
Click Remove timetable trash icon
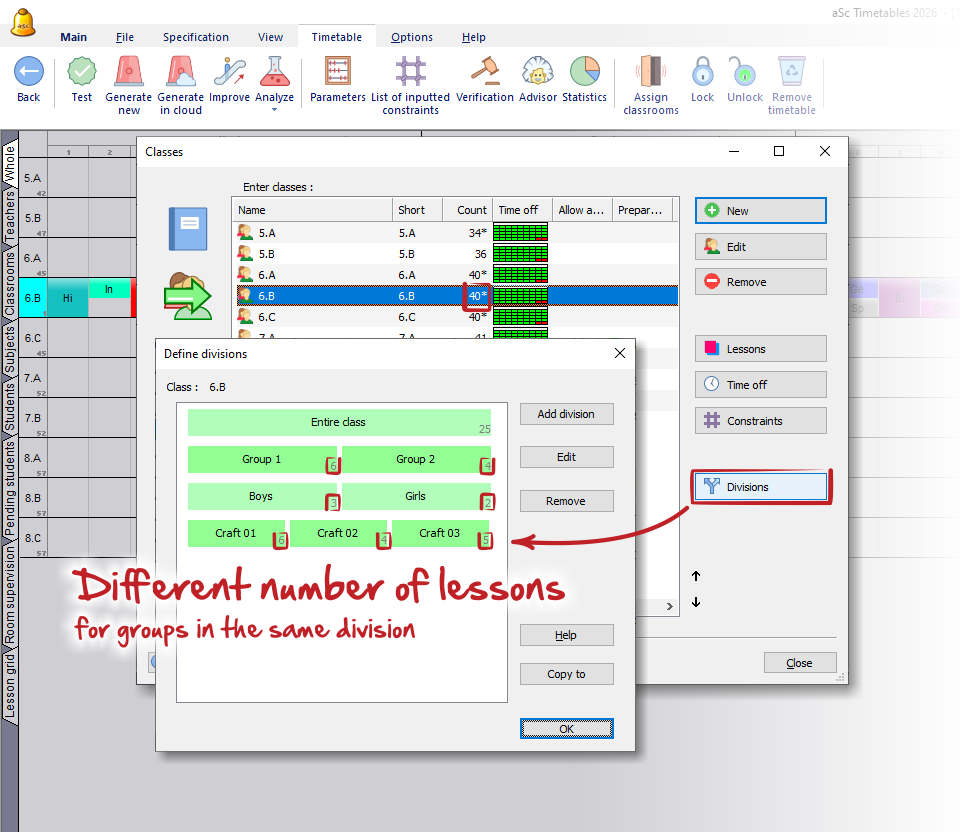pos(791,73)
